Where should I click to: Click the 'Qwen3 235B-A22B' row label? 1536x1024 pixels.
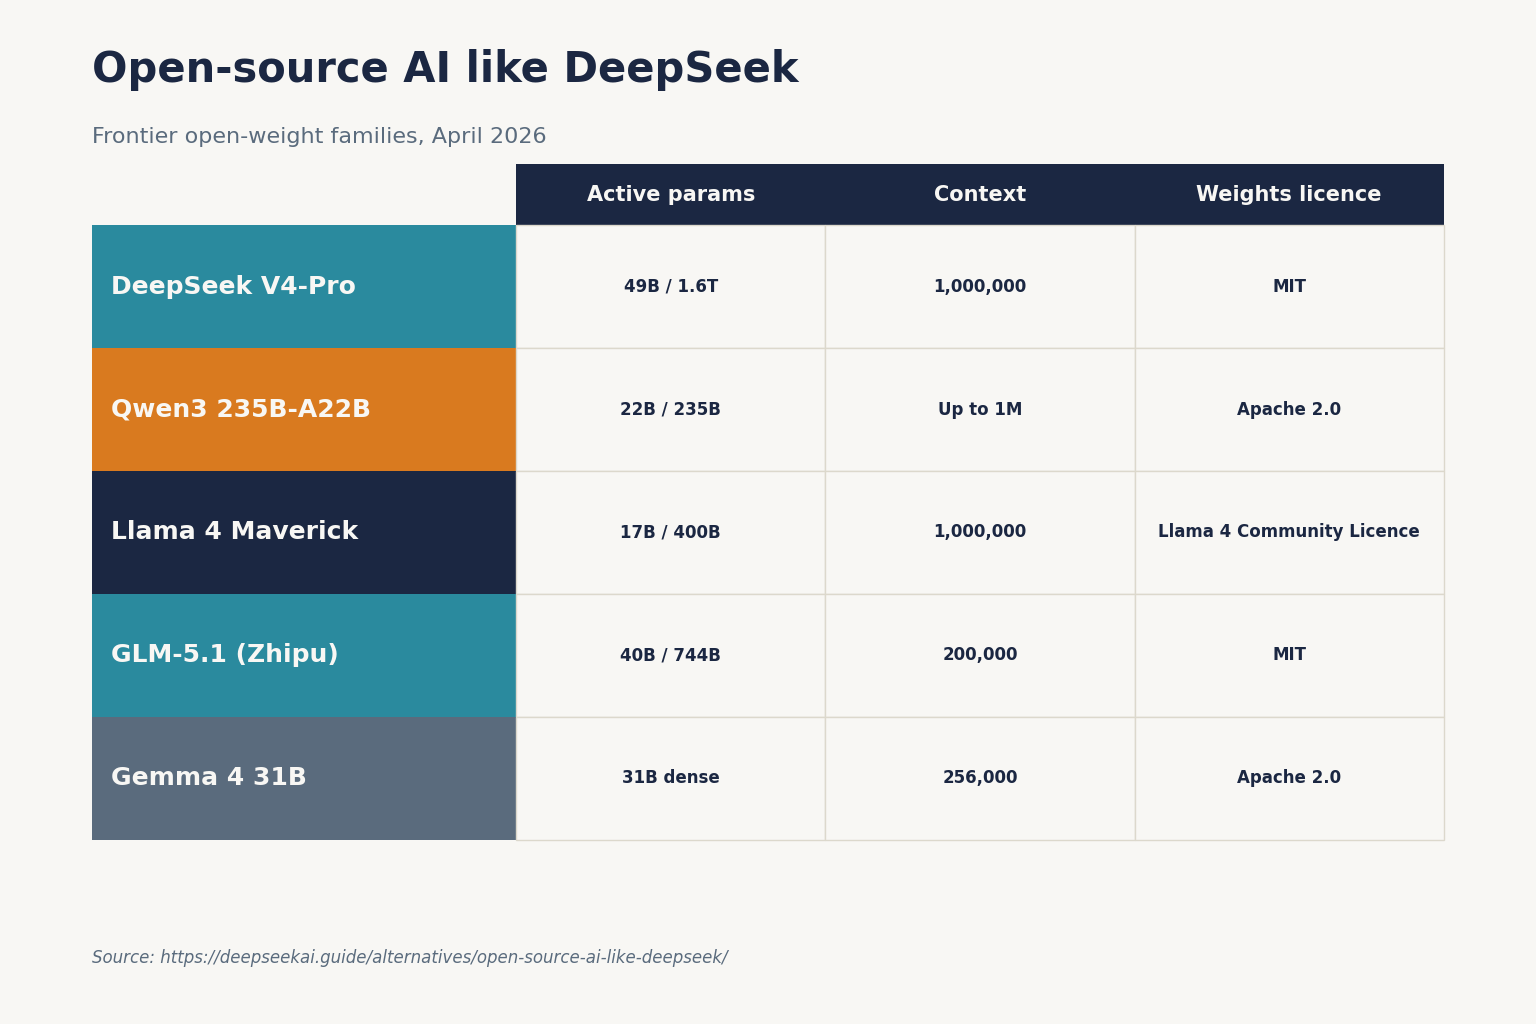coord(304,410)
